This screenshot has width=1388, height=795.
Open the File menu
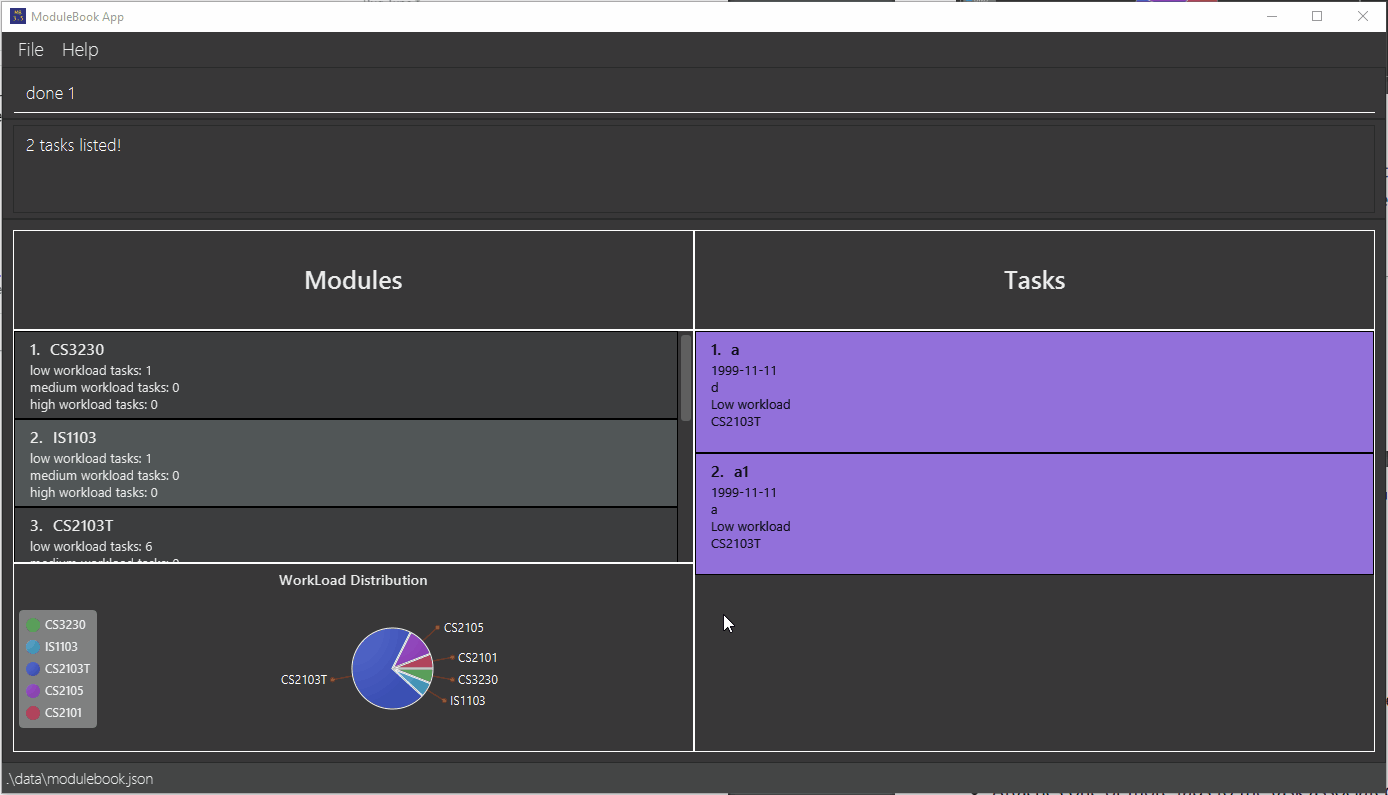(31, 50)
